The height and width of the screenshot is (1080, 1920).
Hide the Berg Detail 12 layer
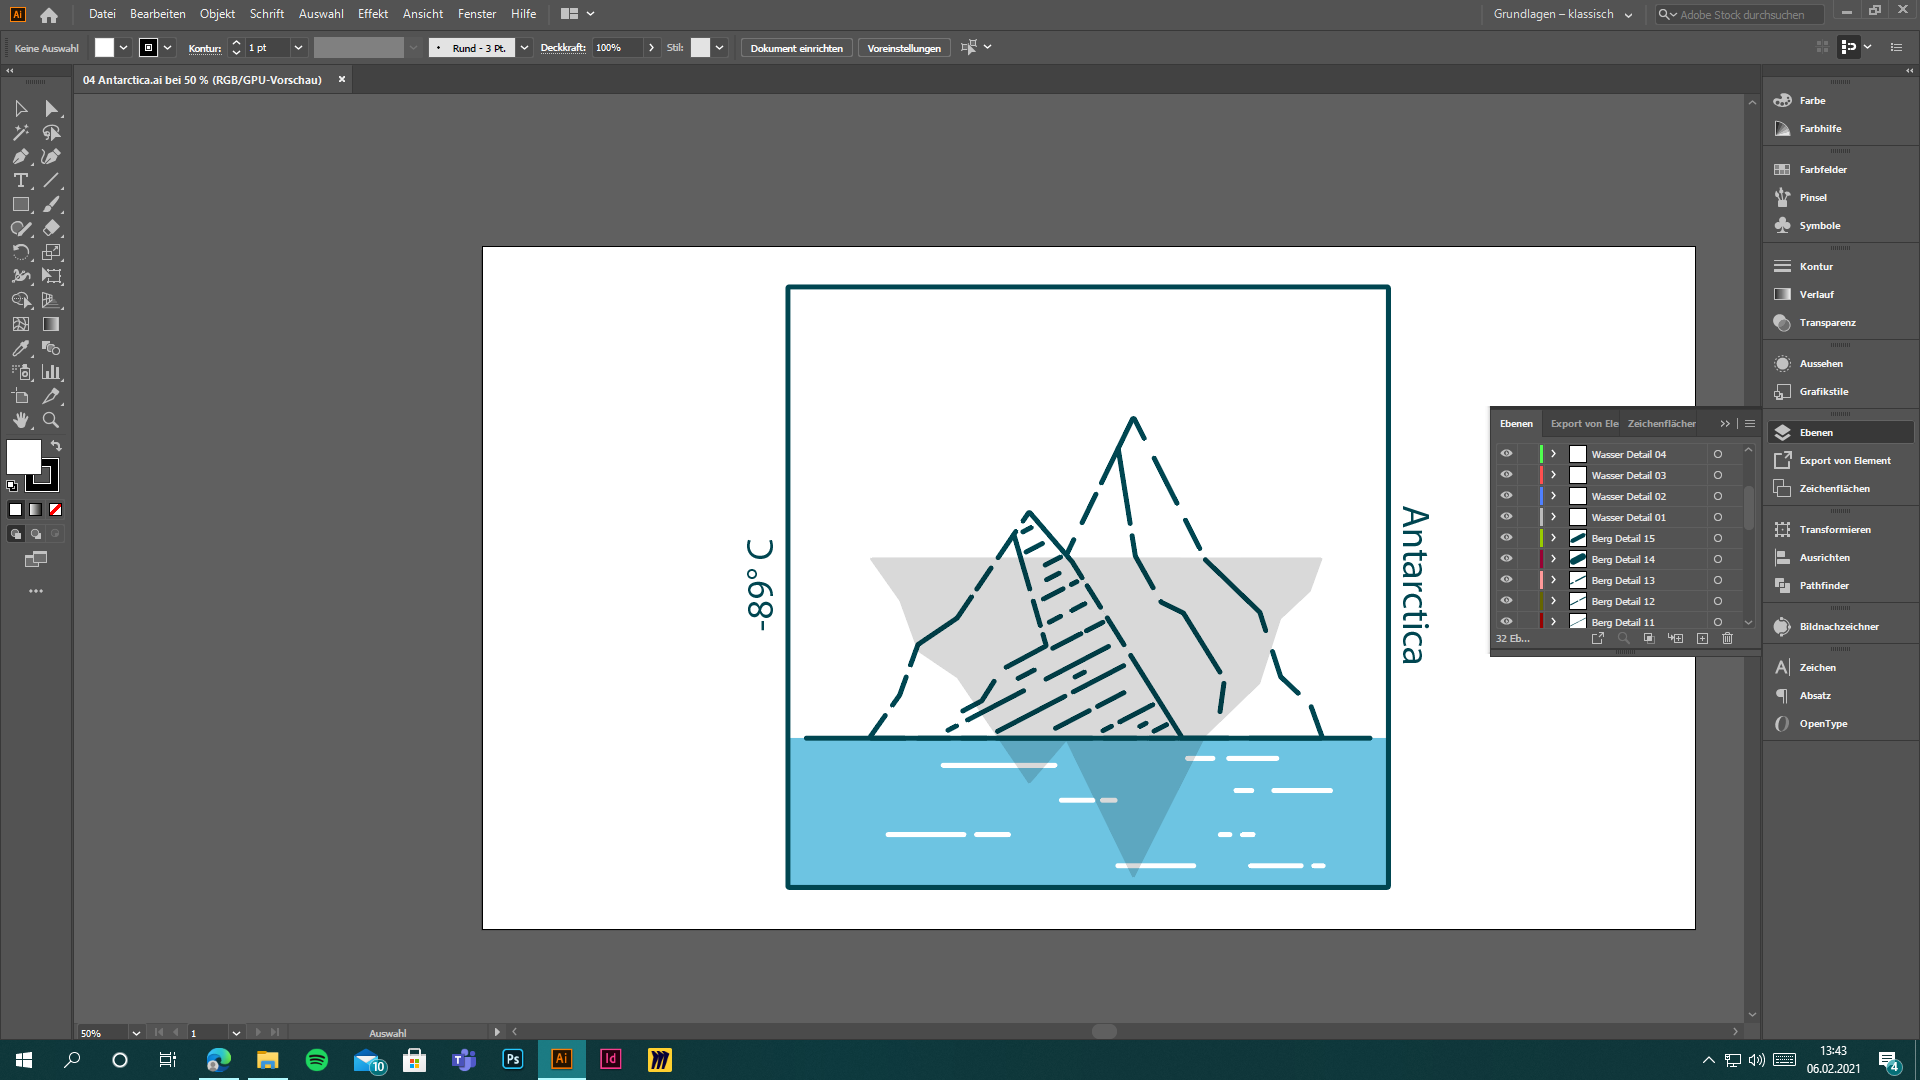[1506, 601]
